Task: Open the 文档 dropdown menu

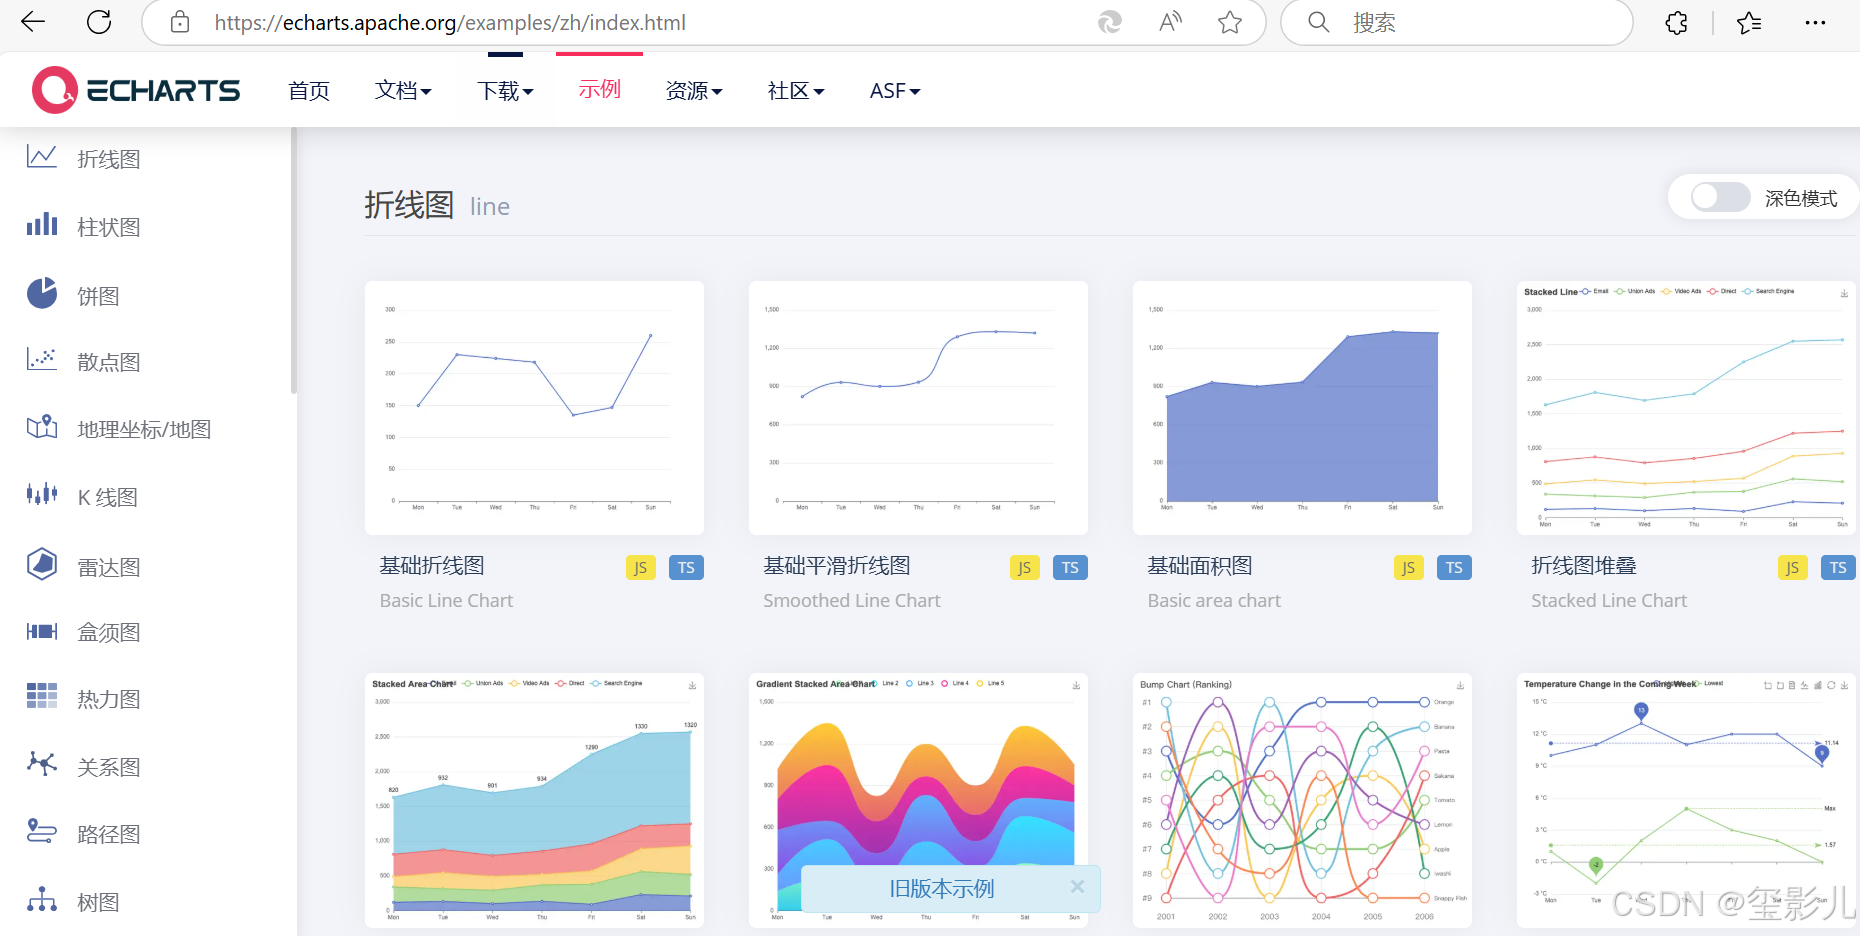Action: 402,90
